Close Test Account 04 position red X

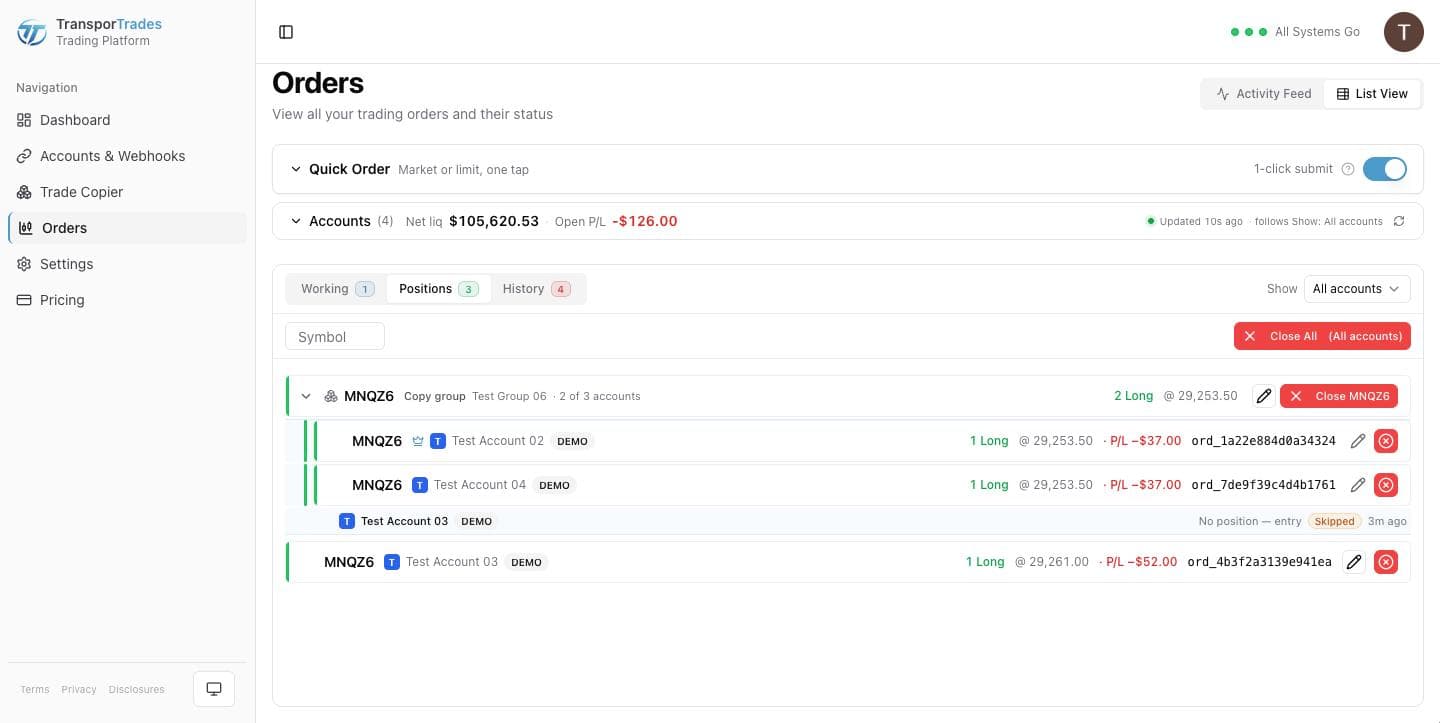tap(1386, 485)
